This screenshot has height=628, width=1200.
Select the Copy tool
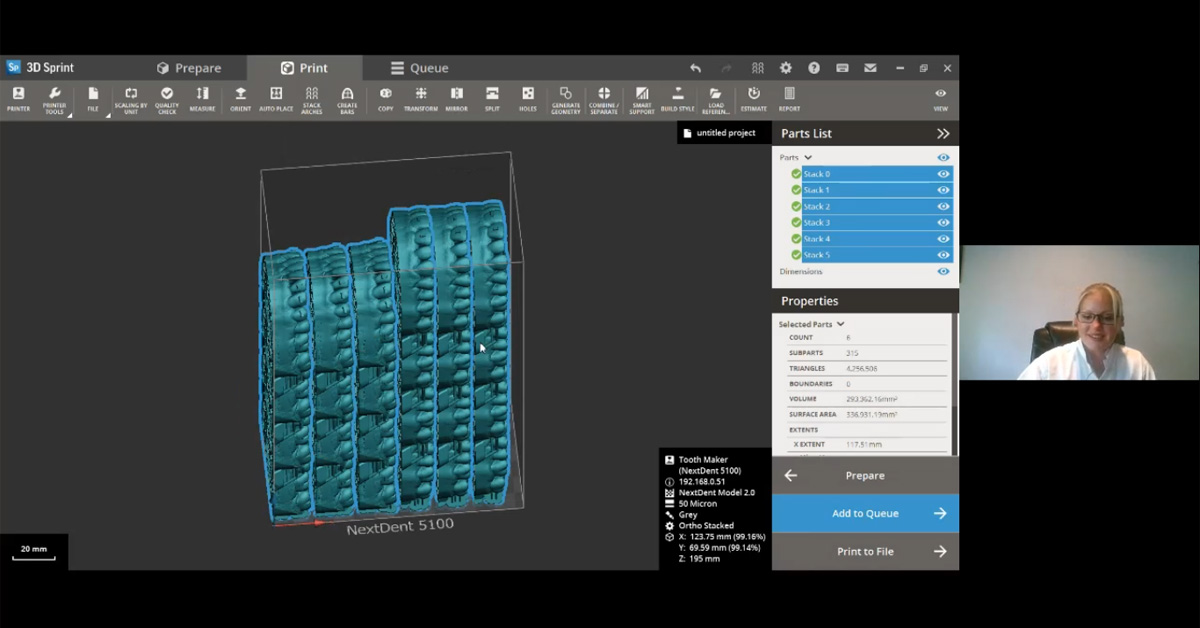click(x=386, y=99)
